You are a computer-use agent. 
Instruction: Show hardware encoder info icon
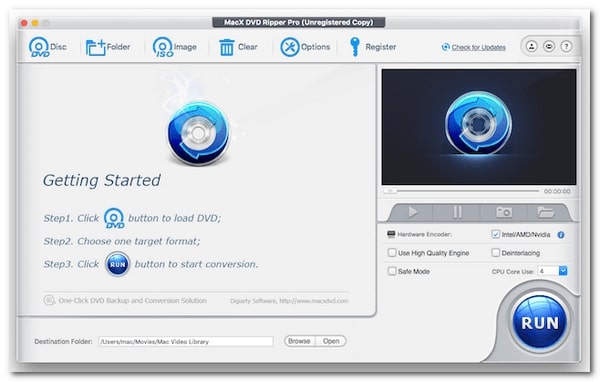pyautogui.click(x=561, y=235)
